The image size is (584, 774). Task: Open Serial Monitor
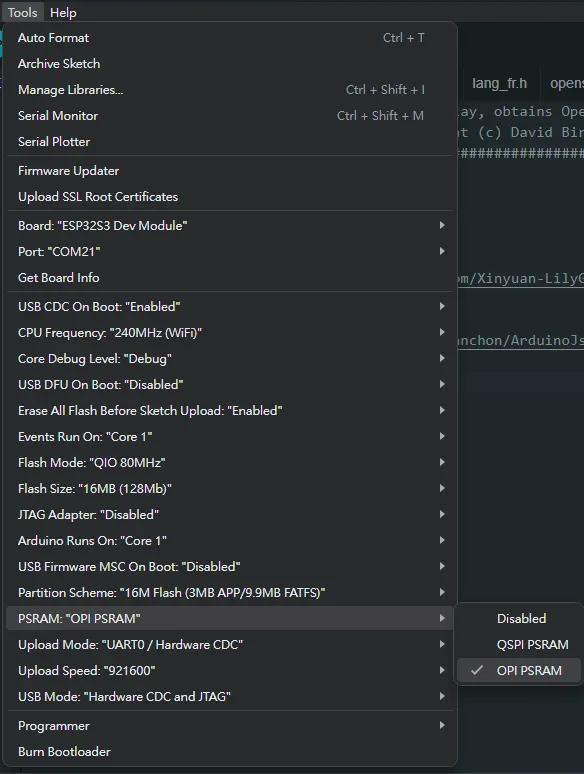click(230, 116)
